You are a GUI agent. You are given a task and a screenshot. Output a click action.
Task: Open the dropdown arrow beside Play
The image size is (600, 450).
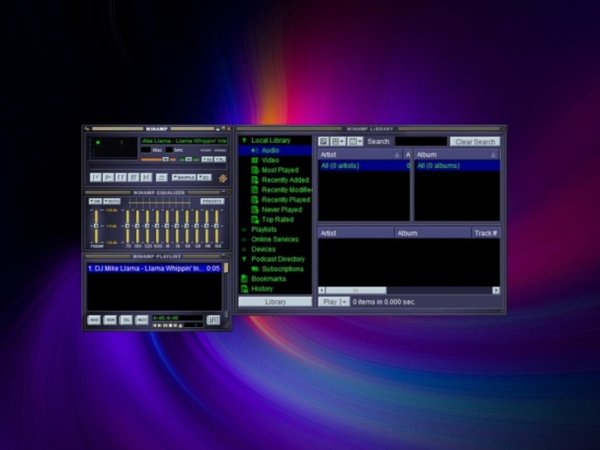345,302
